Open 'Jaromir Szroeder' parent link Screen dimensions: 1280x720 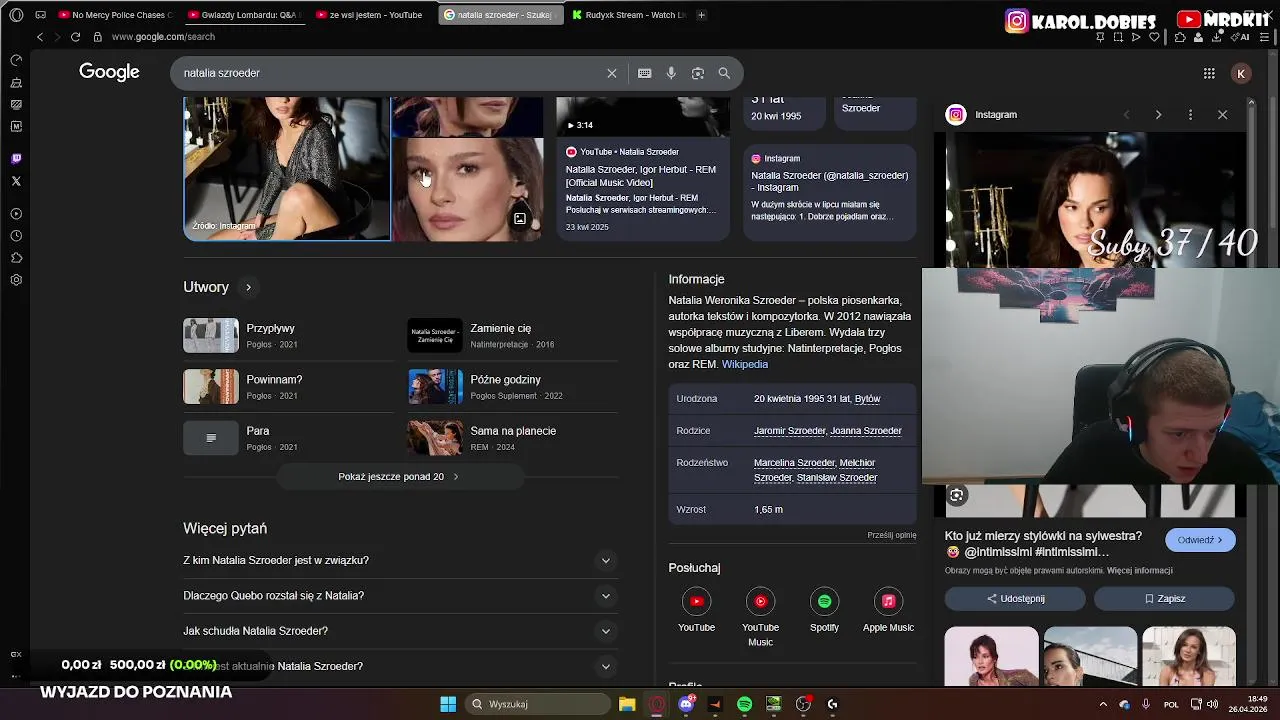790,431
